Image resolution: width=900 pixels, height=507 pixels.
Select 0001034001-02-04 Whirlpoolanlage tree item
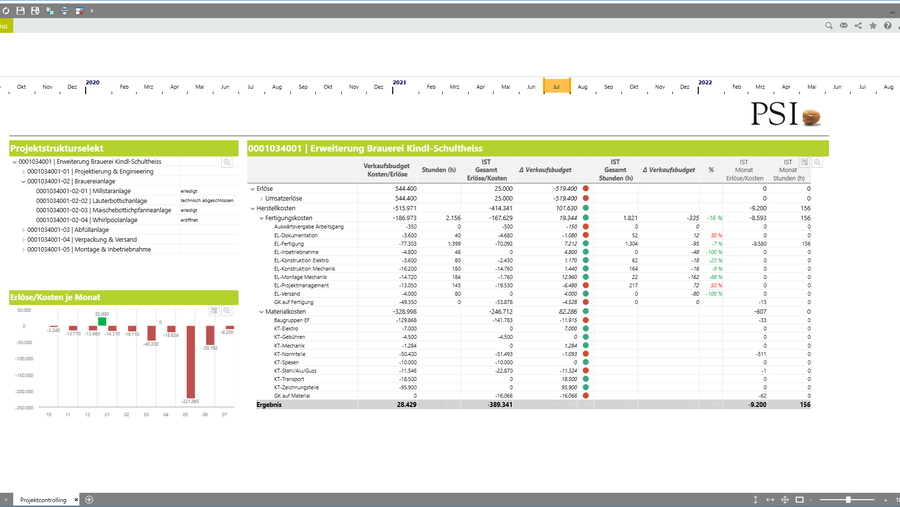[x=87, y=220]
